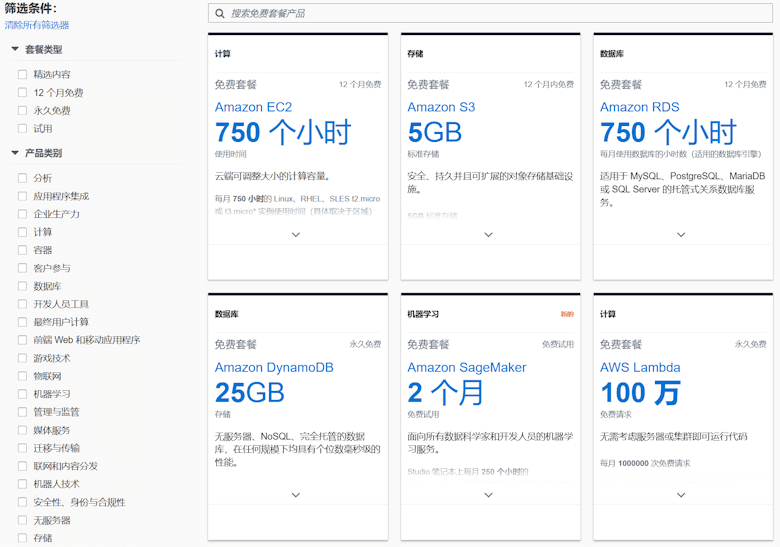Click the free tier product search field
Image resolution: width=780 pixels, height=547 pixels.
point(490,13)
